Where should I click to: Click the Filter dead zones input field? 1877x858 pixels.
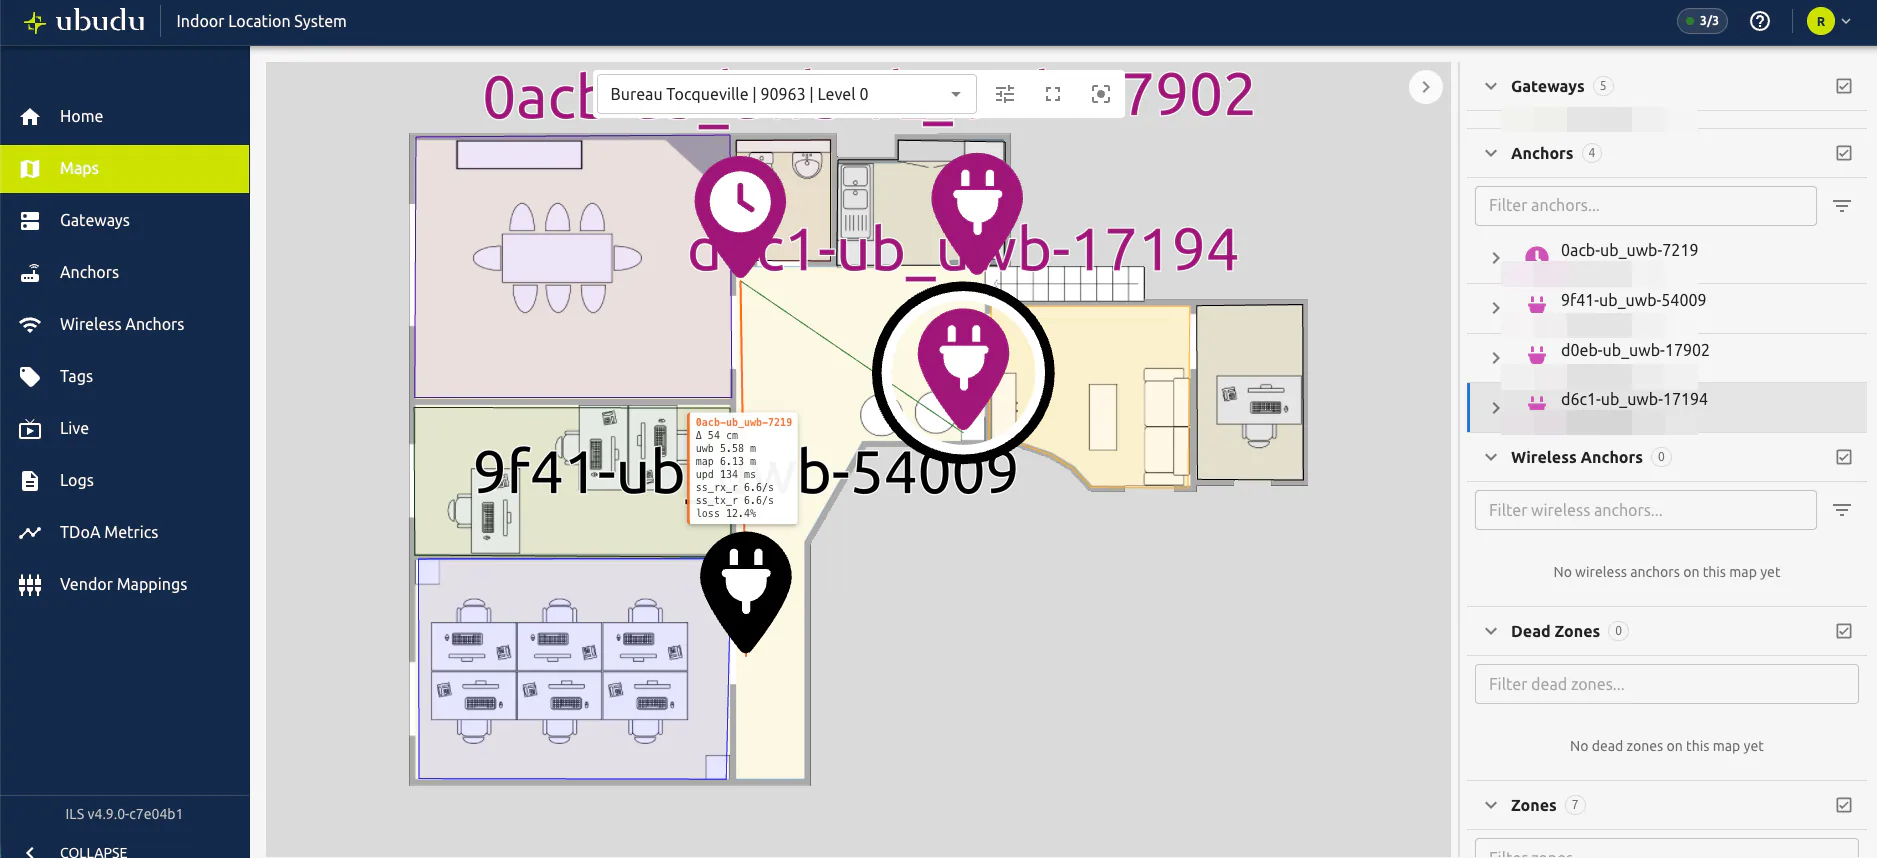pos(1666,684)
